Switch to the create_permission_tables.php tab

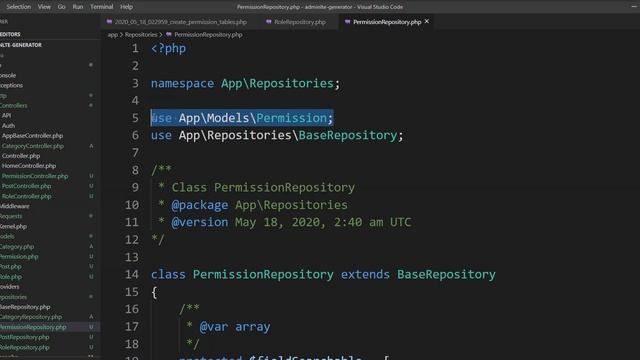click(181, 22)
